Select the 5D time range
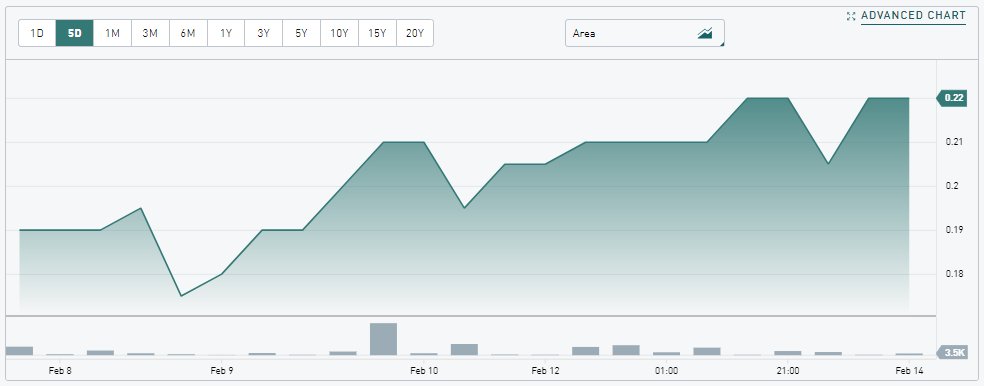This screenshot has height=386, width=984. (x=75, y=33)
